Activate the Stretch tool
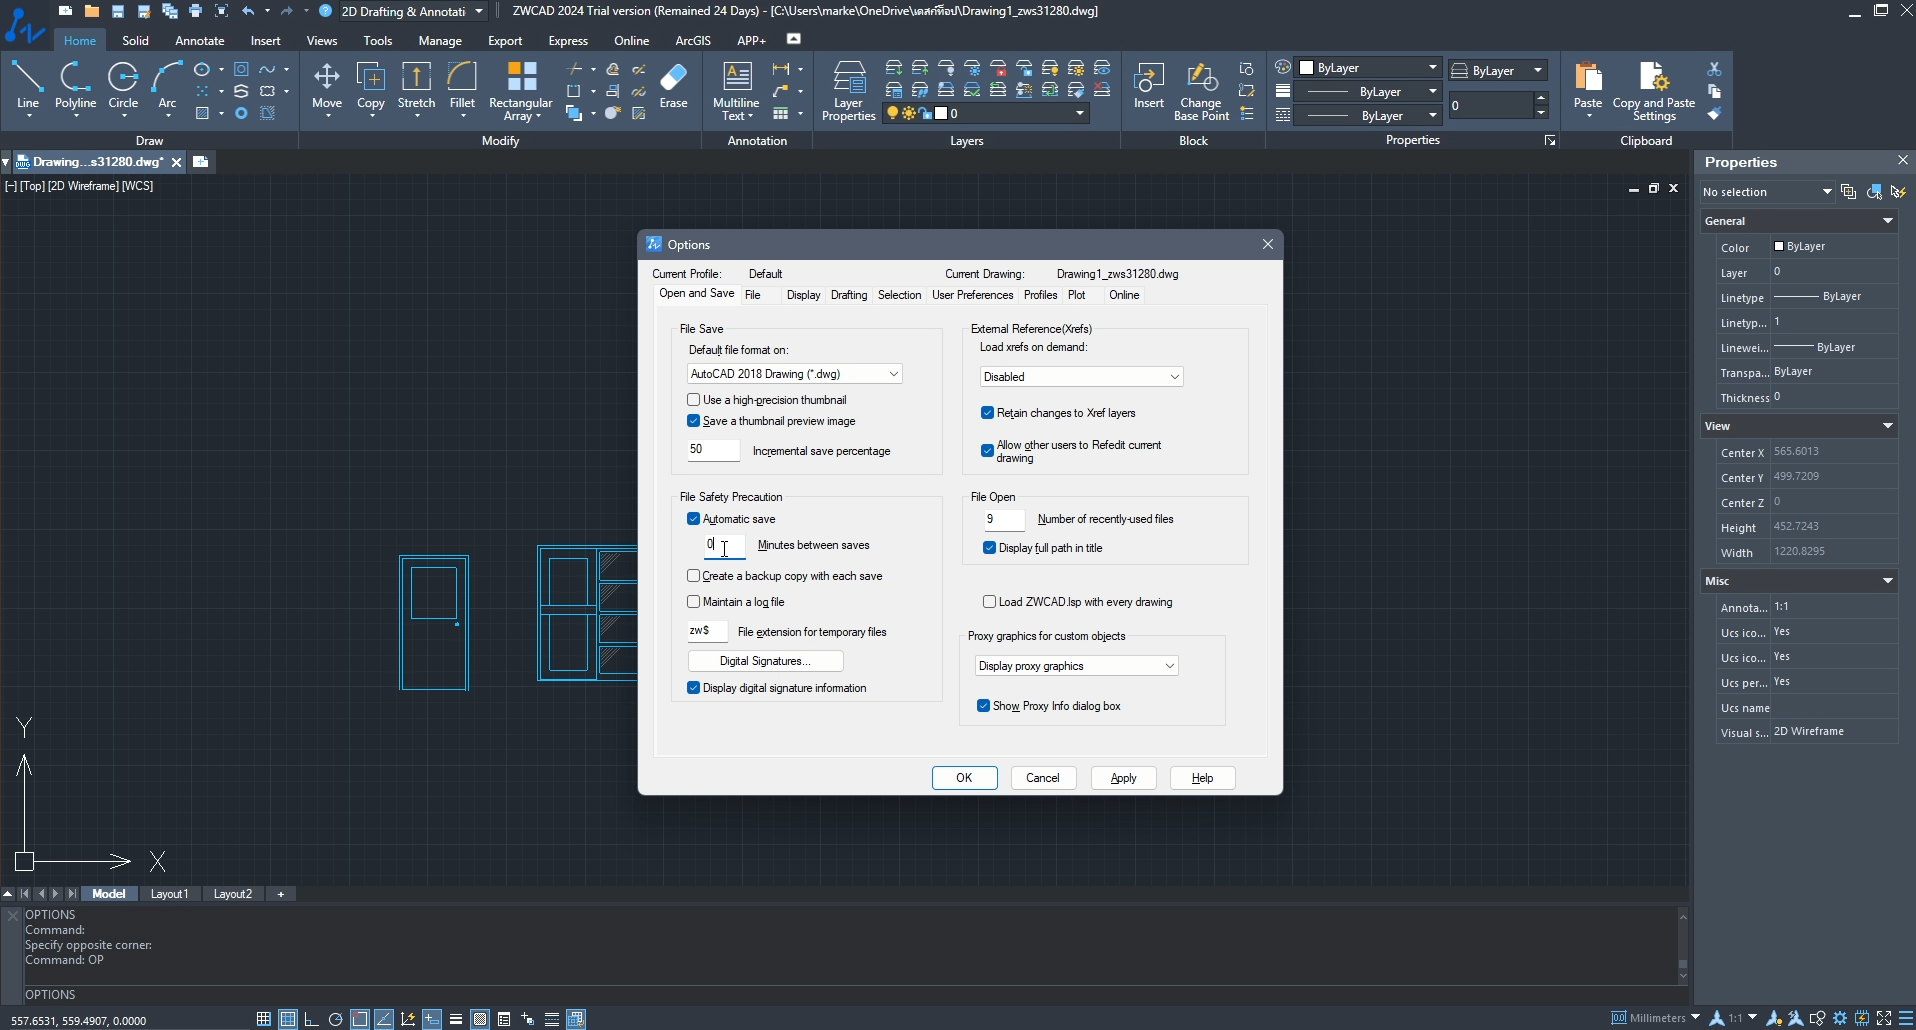Screen dimensions: 1916x1030 pos(416,87)
